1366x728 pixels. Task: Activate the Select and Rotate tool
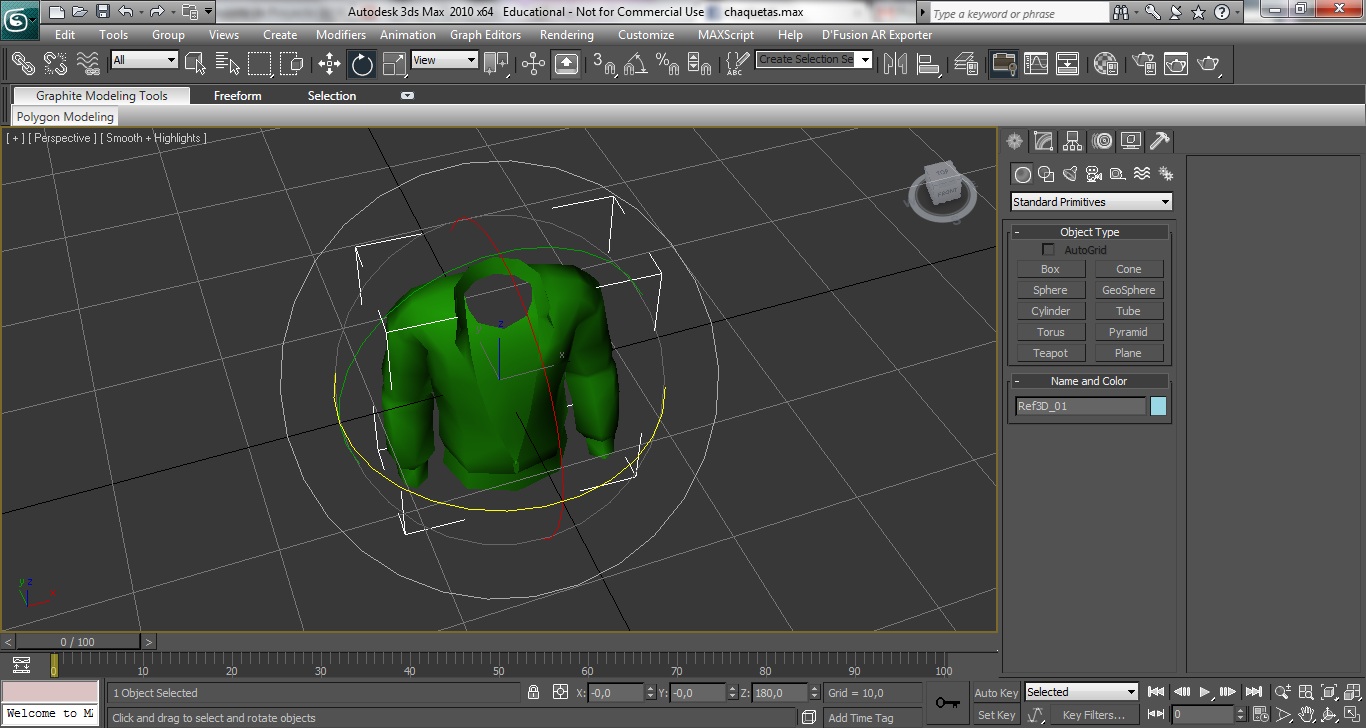pos(362,64)
